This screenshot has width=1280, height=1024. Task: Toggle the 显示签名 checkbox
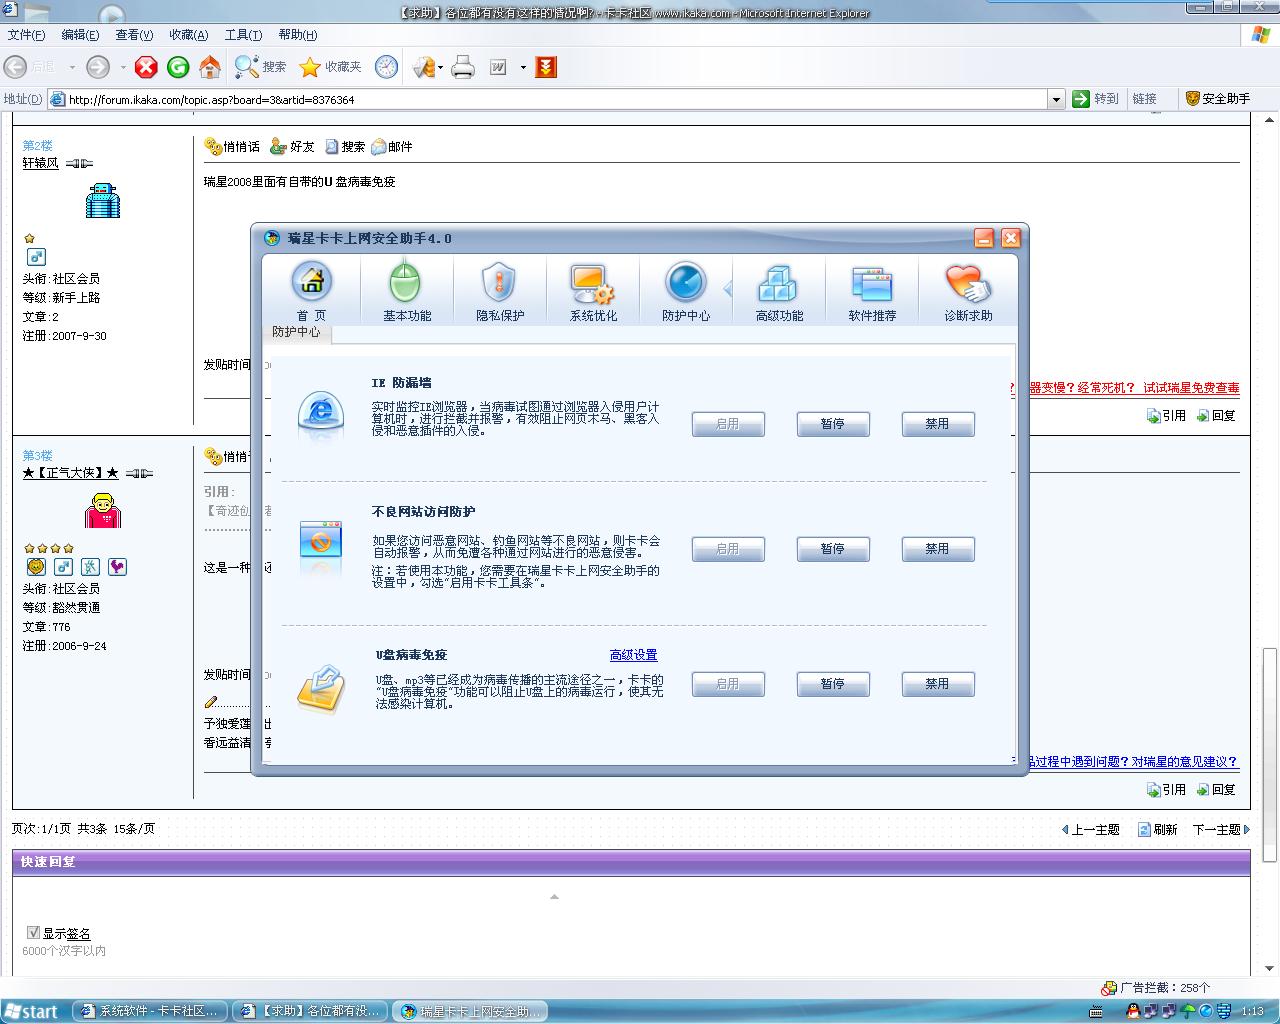[x=33, y=933]
